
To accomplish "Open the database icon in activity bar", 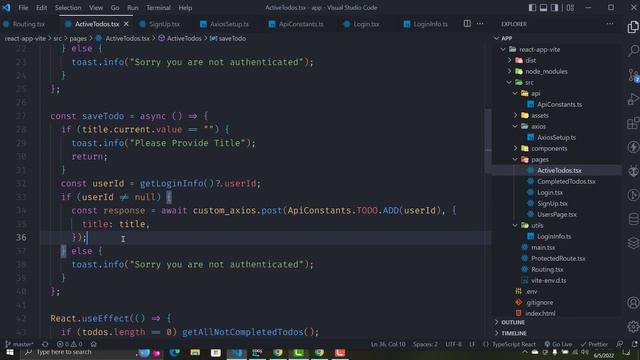I will click(633, 219).
